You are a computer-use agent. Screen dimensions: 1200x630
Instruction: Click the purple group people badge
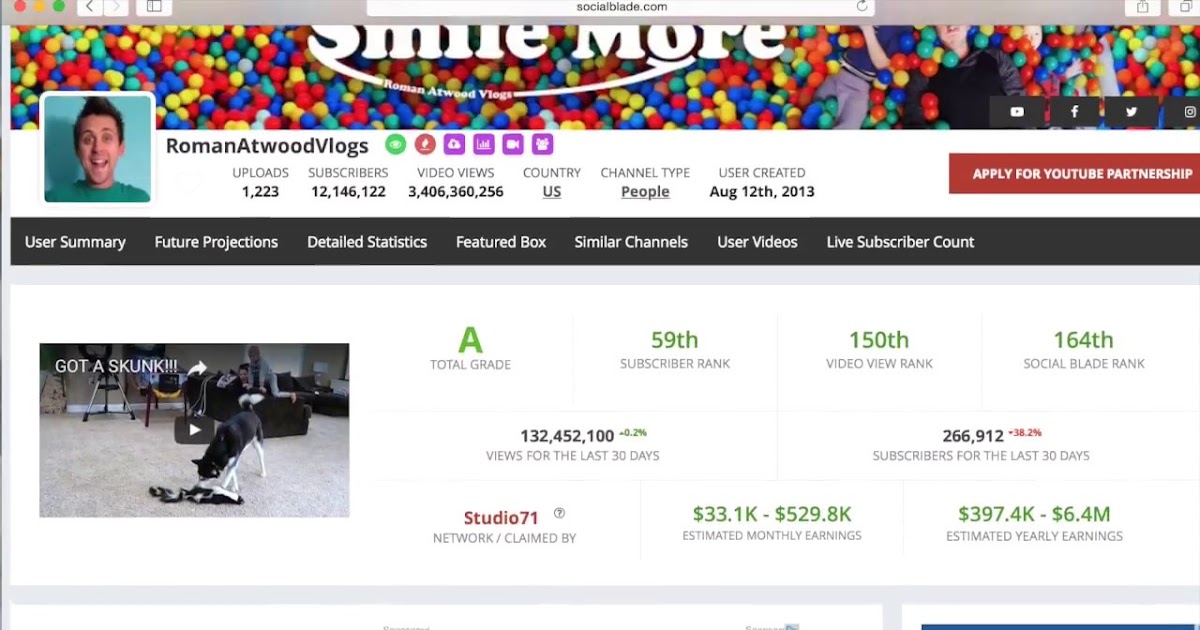pos(542,145)
